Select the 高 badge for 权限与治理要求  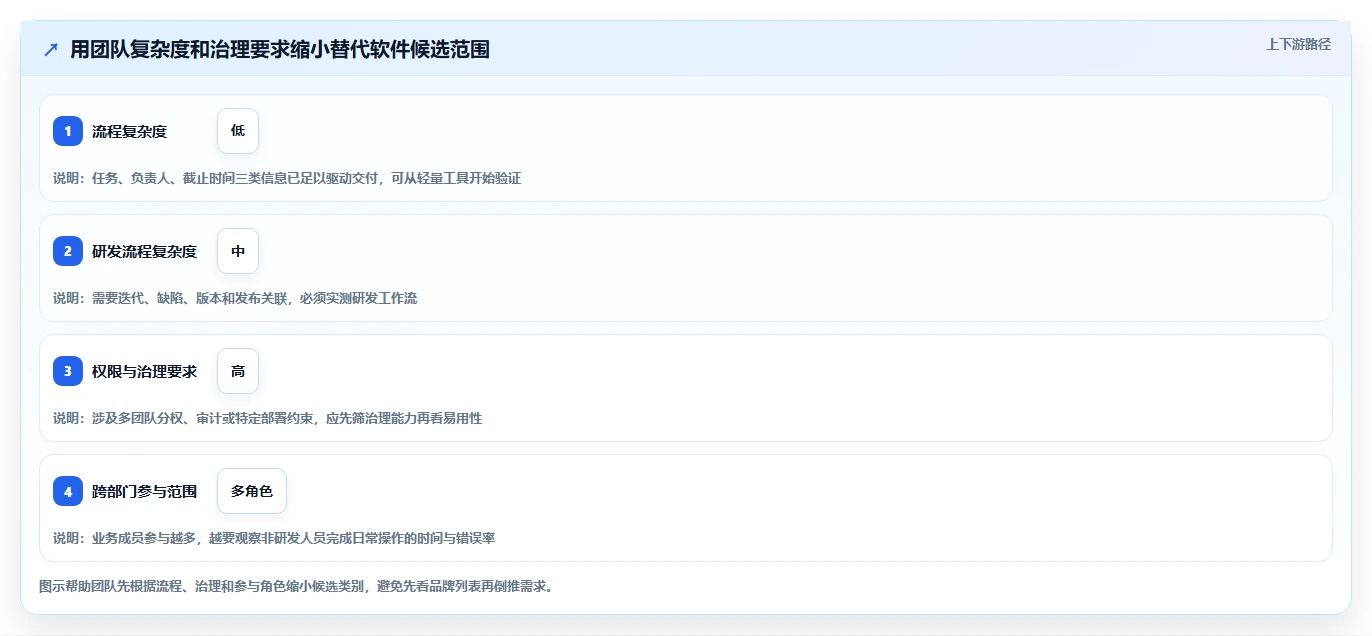[238, 371]
